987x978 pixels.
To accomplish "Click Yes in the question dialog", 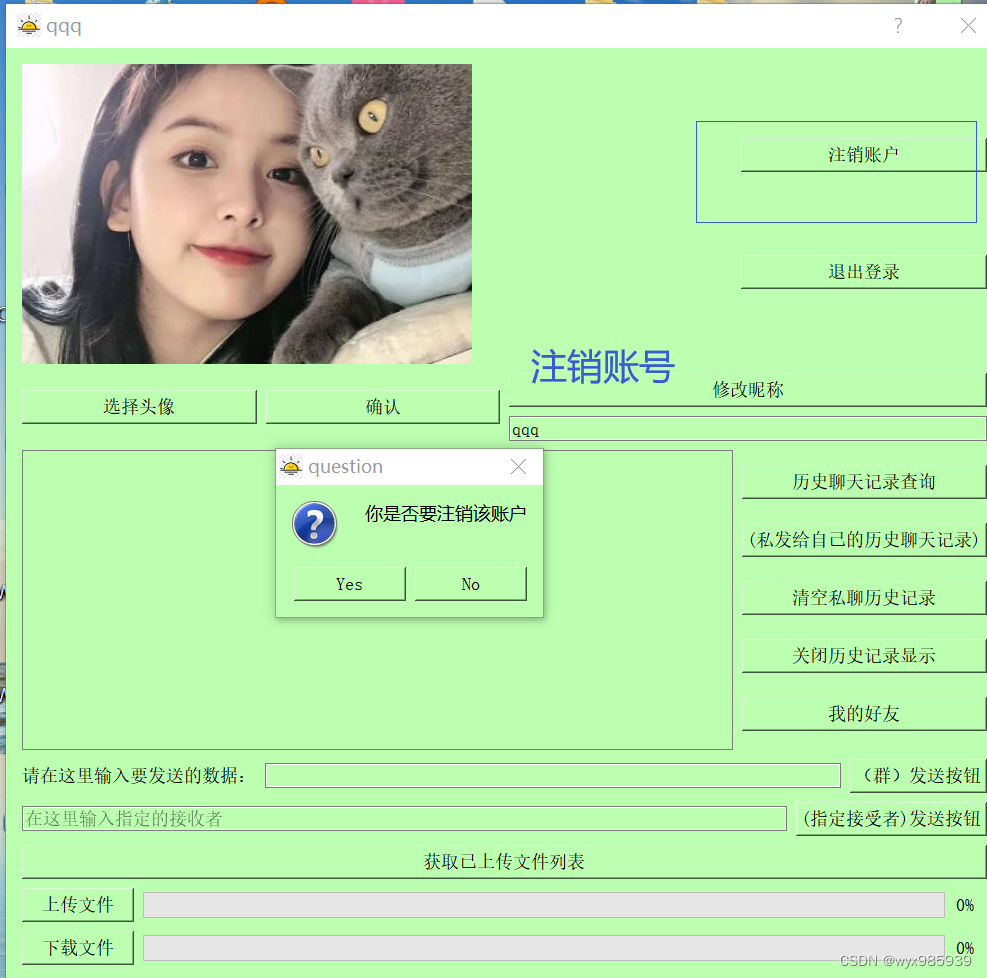I will [x=349, y=584].
